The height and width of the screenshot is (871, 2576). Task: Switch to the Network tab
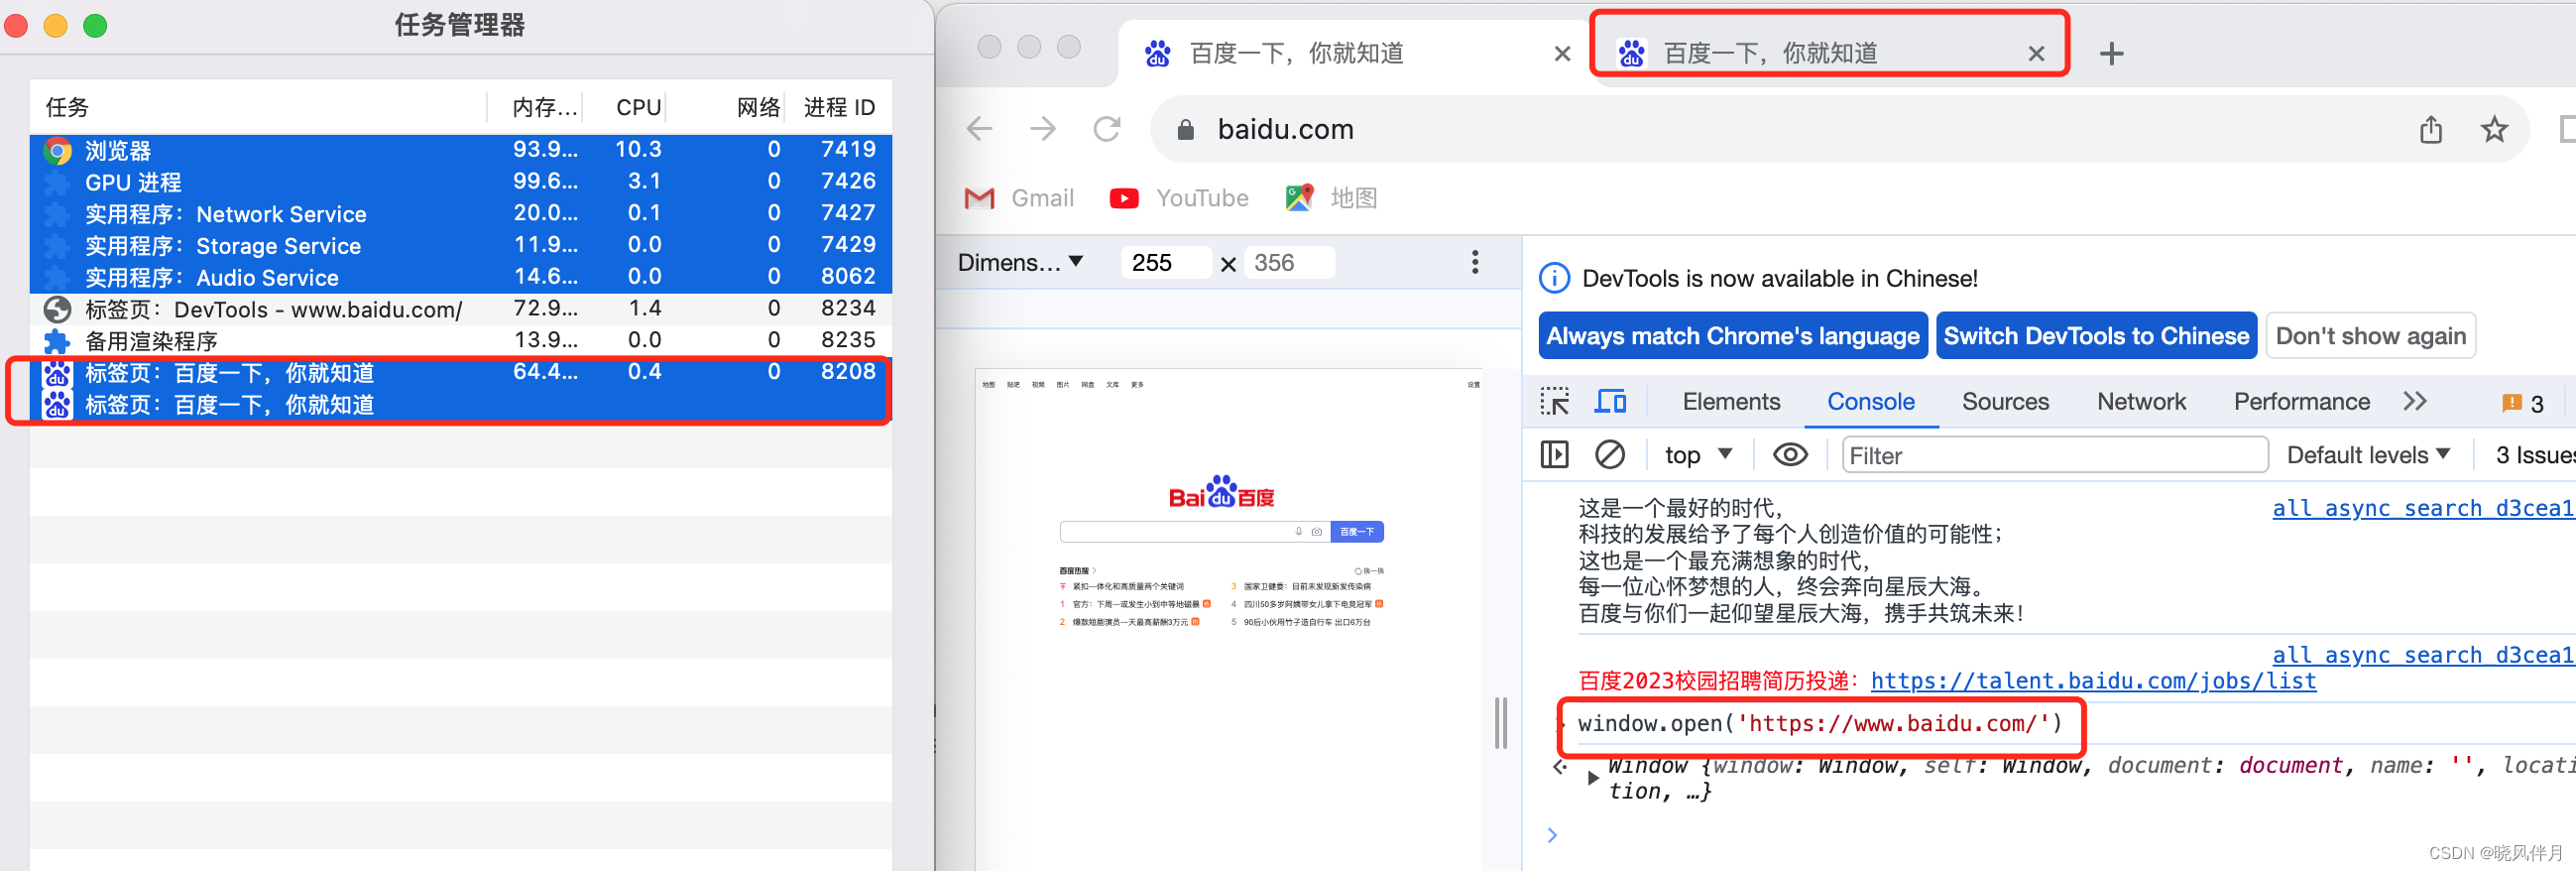(2141, 402)
